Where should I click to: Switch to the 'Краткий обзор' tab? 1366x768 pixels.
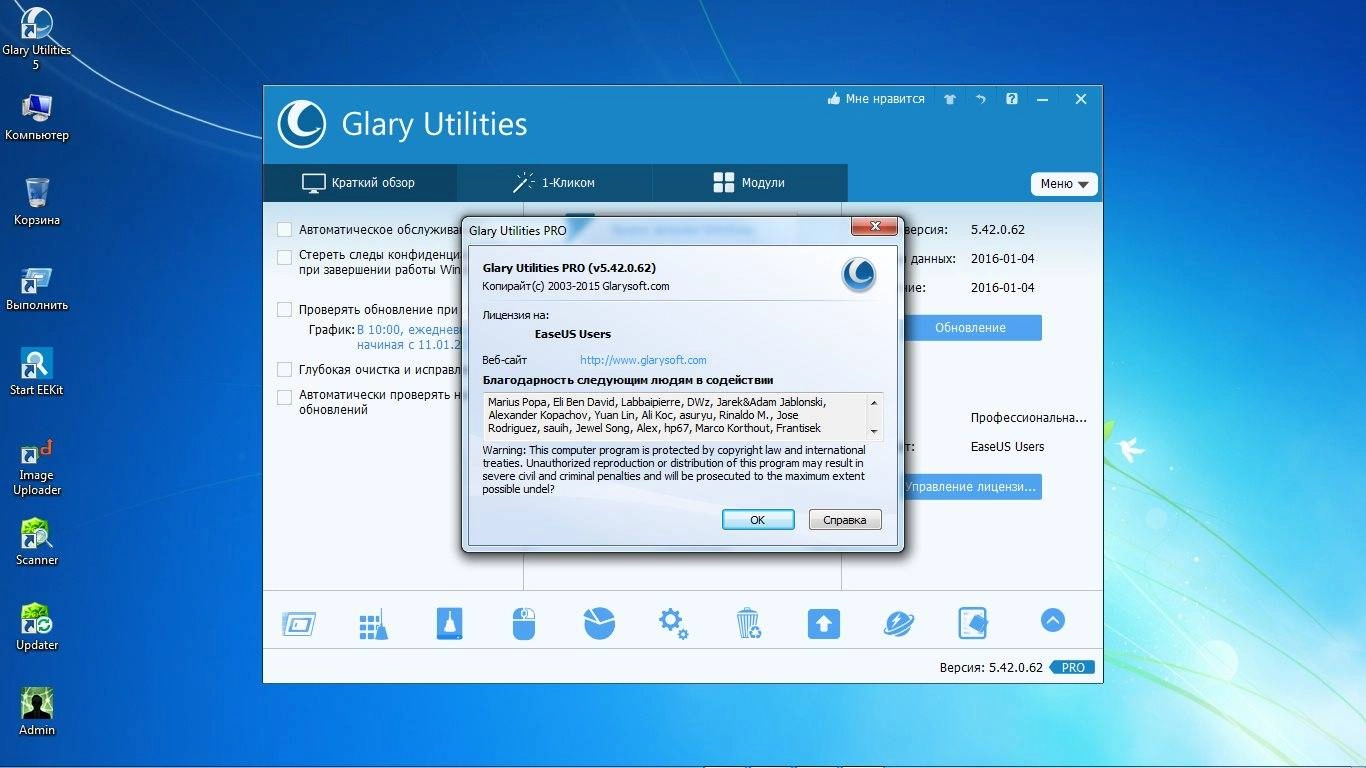(359, 183)
